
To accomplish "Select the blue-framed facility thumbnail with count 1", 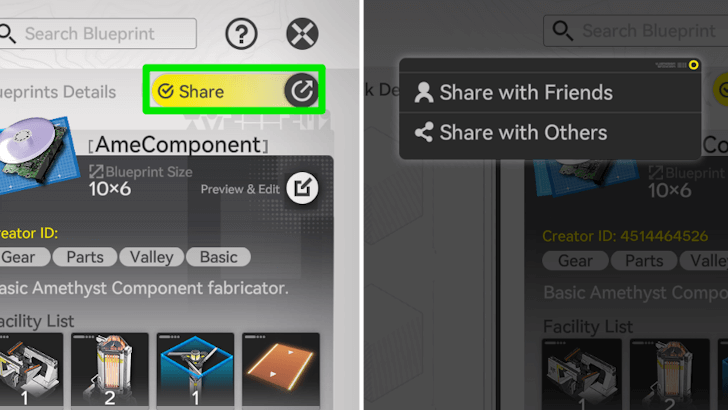I will click(x=195, y=370).
